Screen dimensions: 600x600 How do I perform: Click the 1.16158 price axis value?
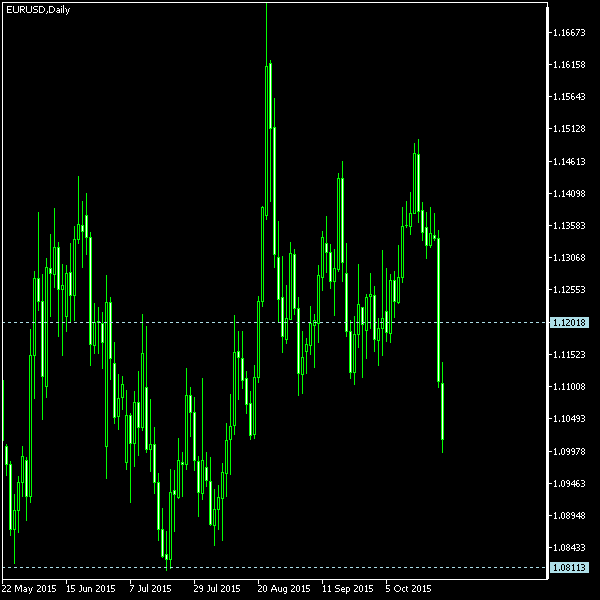[569, 65]
